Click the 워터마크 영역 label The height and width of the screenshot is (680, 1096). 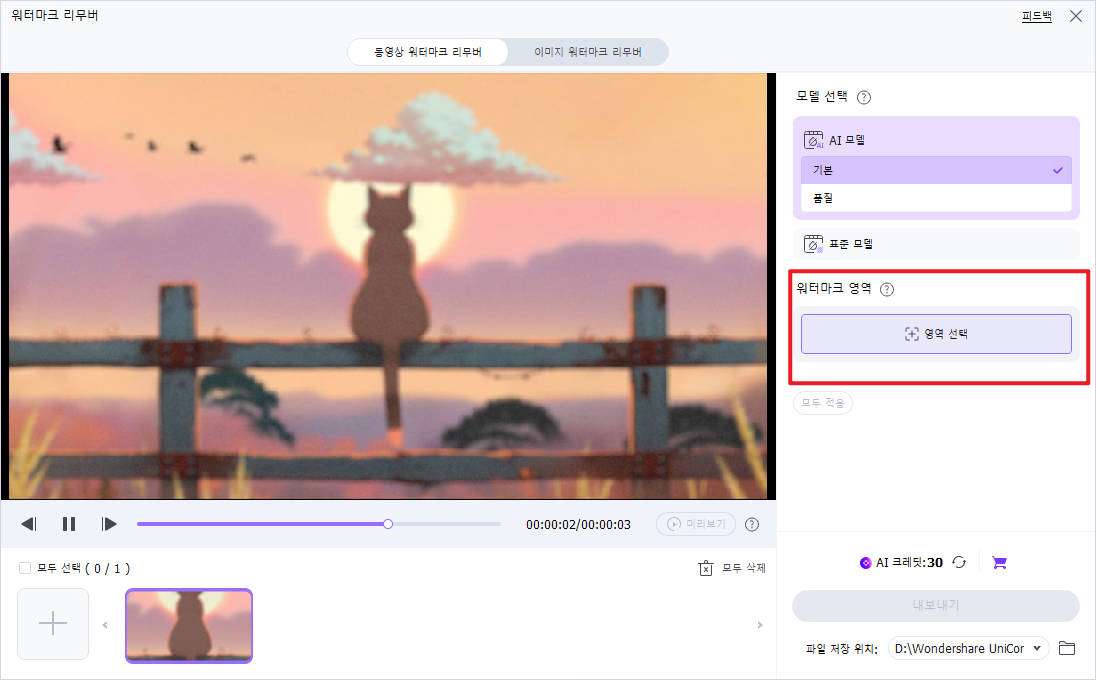tap(834, 288)
